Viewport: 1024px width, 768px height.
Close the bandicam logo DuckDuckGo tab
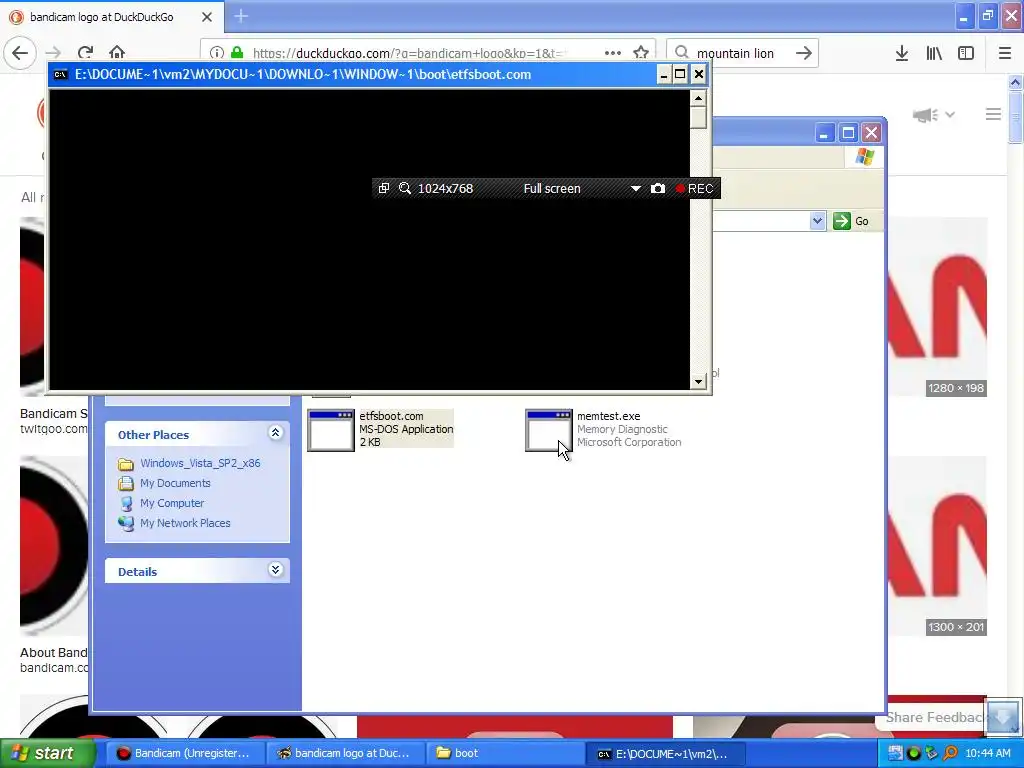[207, 17]
